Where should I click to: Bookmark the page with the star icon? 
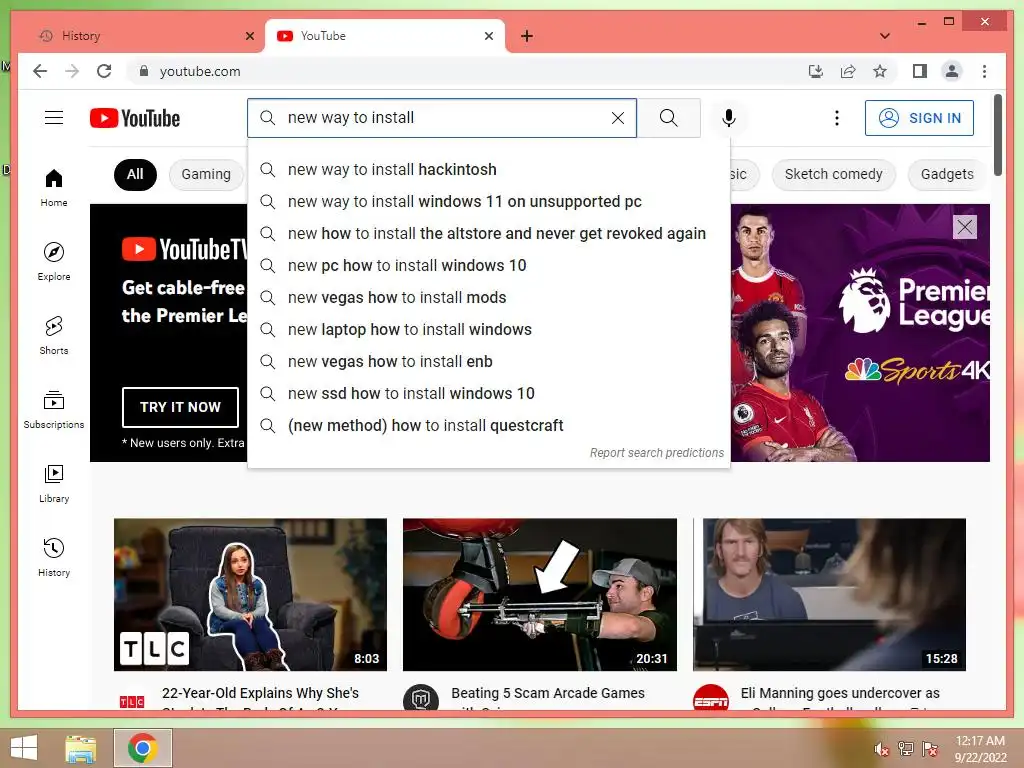coord(880,71)
